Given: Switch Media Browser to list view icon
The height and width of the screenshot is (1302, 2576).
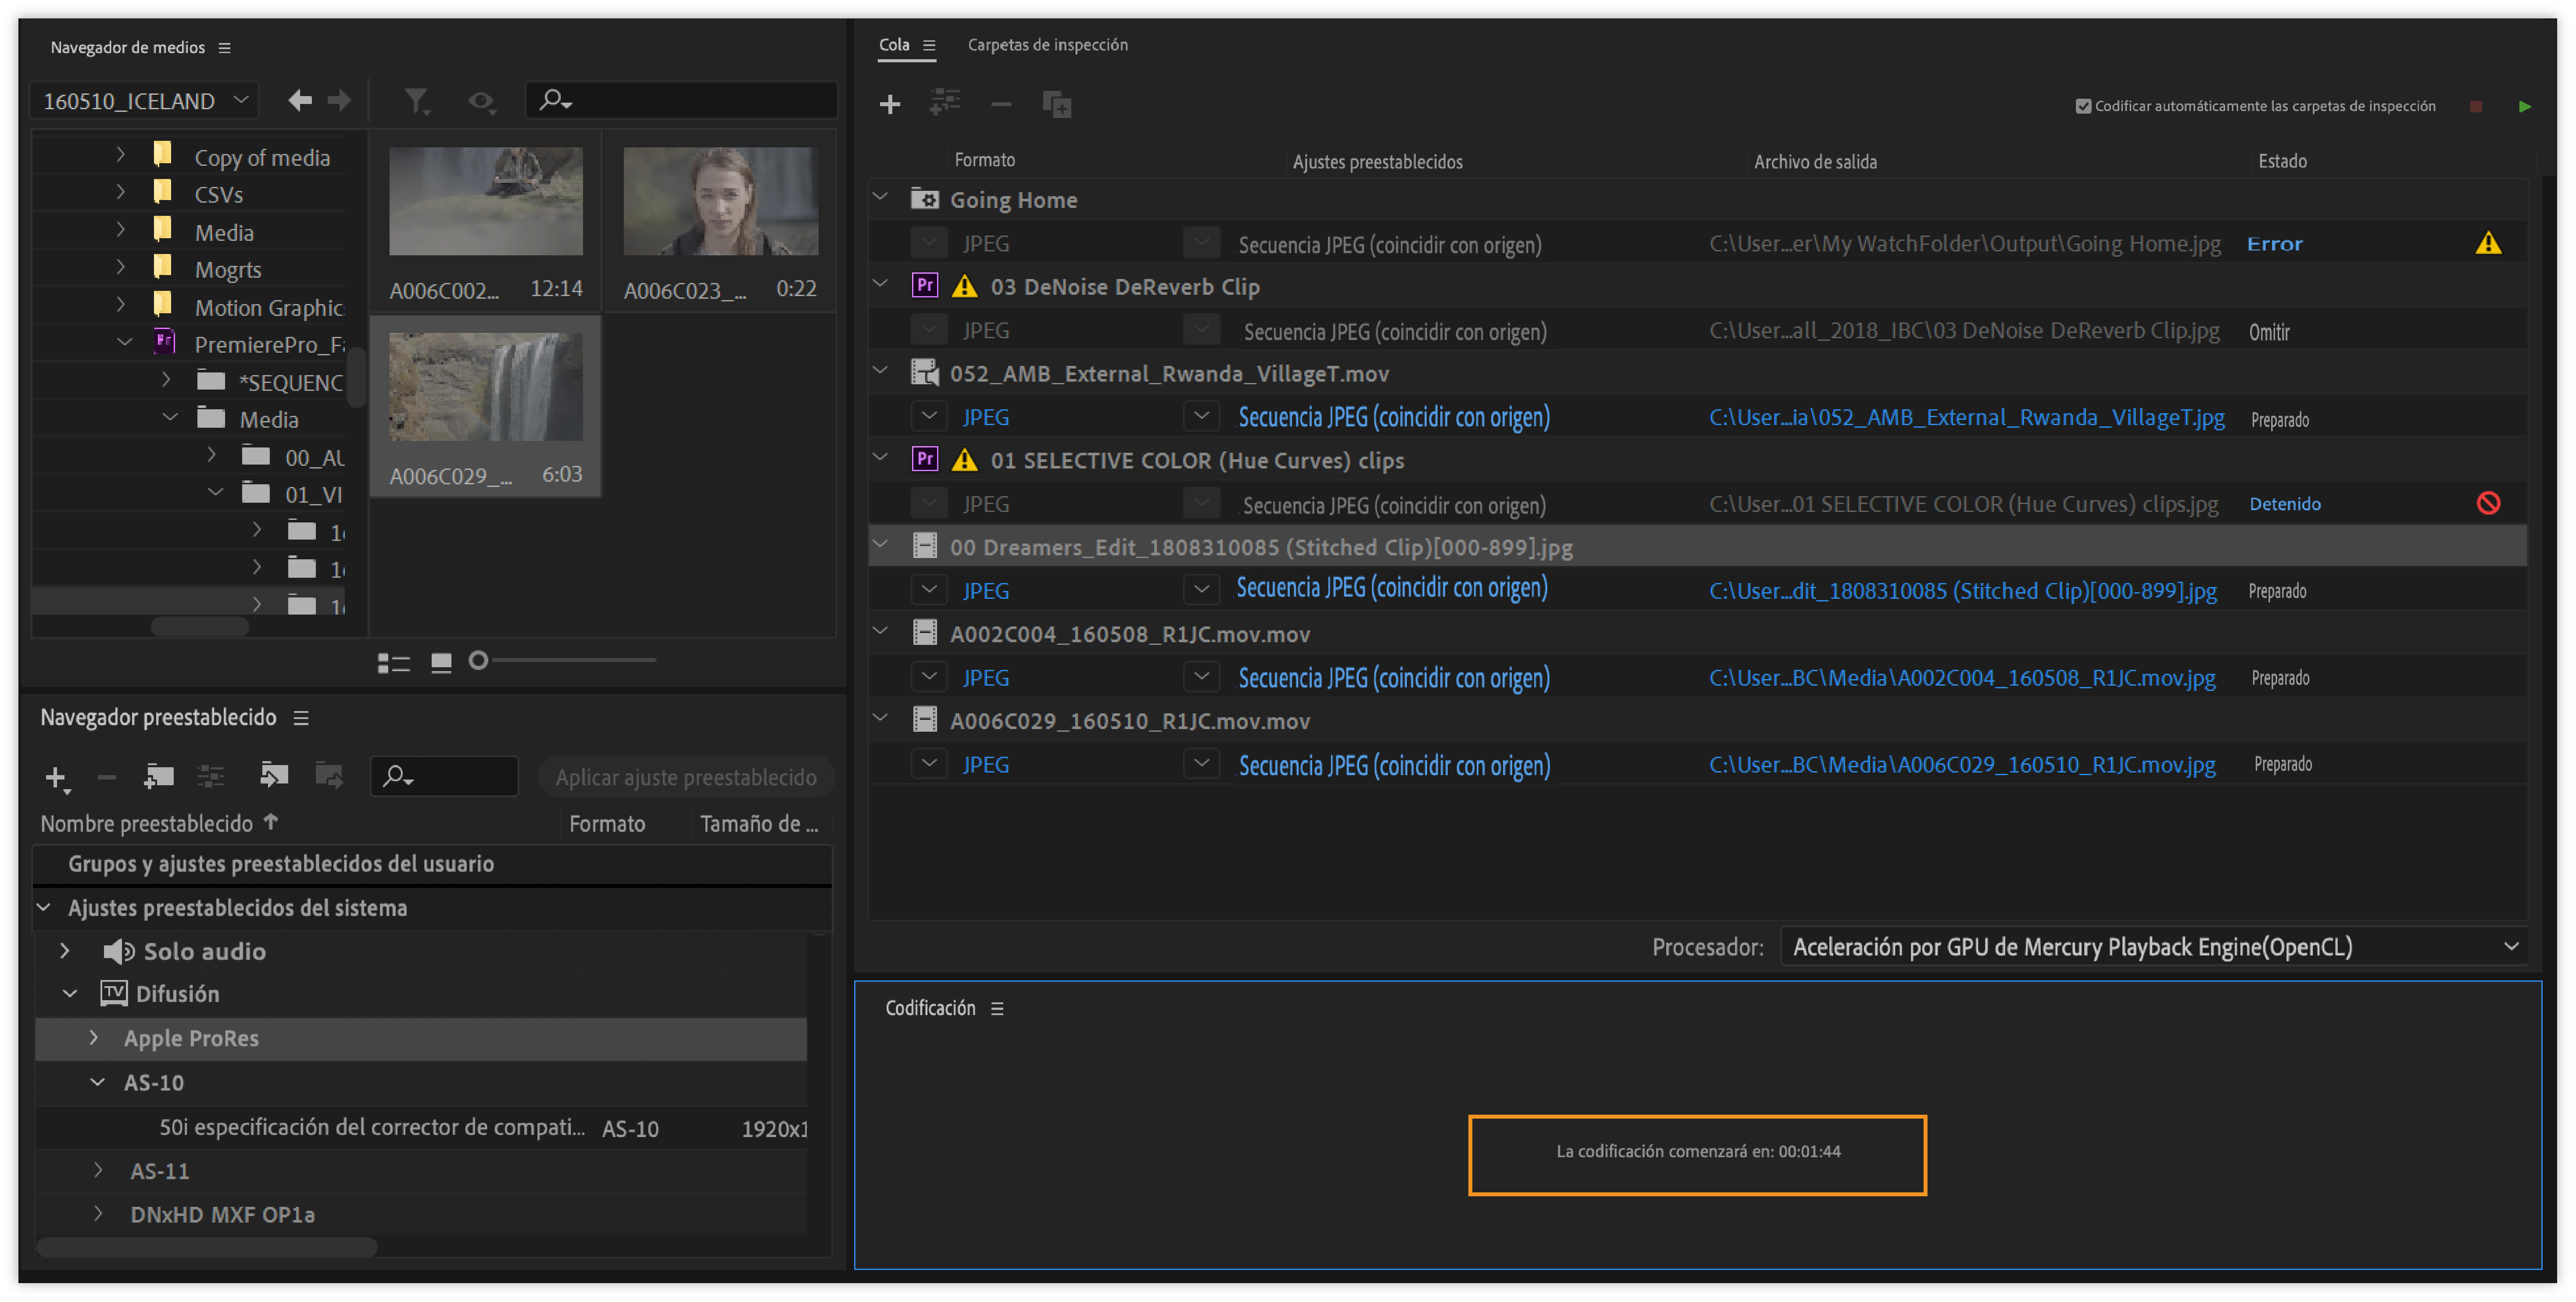Looking at the screenshot, I should [x=393, y=662].
